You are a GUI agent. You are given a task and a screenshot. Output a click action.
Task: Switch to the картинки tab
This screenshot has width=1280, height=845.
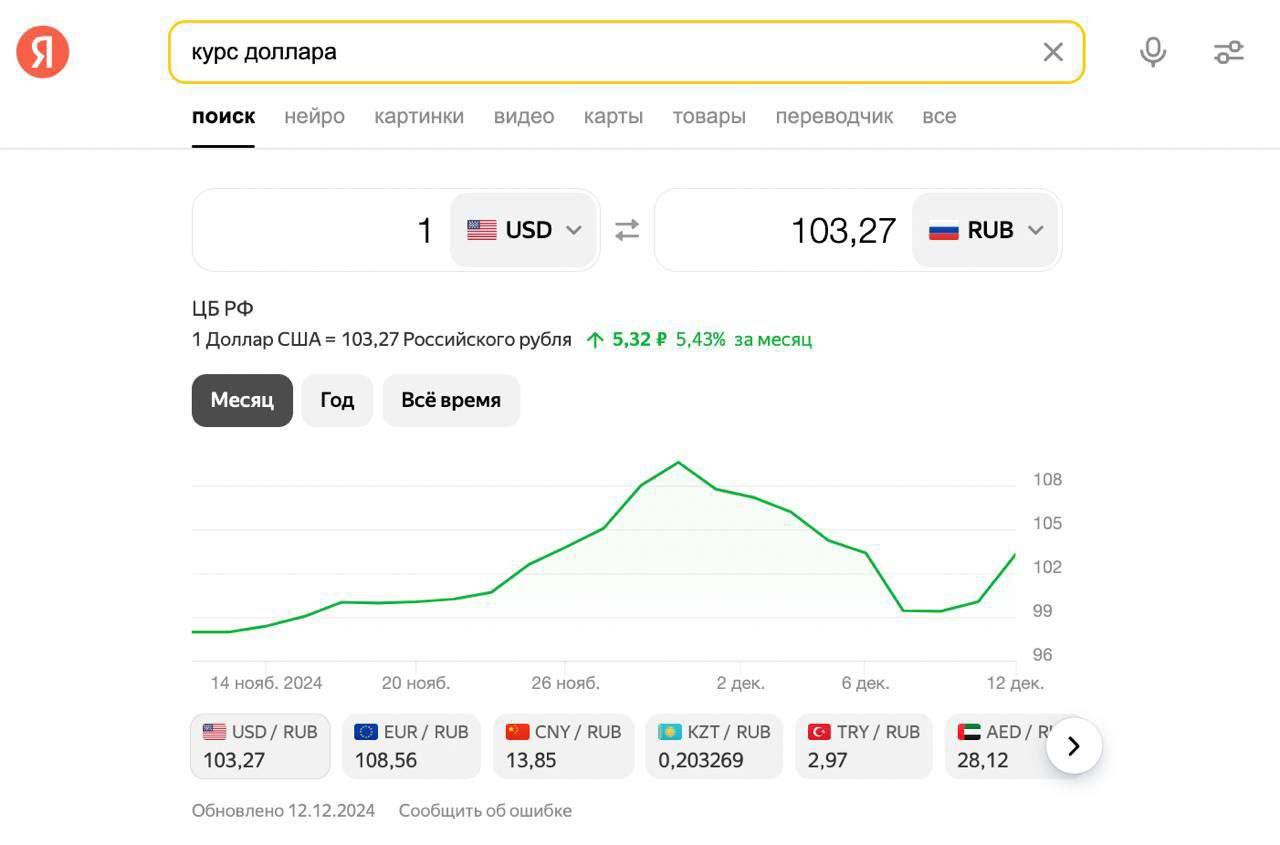coord(419,116)
